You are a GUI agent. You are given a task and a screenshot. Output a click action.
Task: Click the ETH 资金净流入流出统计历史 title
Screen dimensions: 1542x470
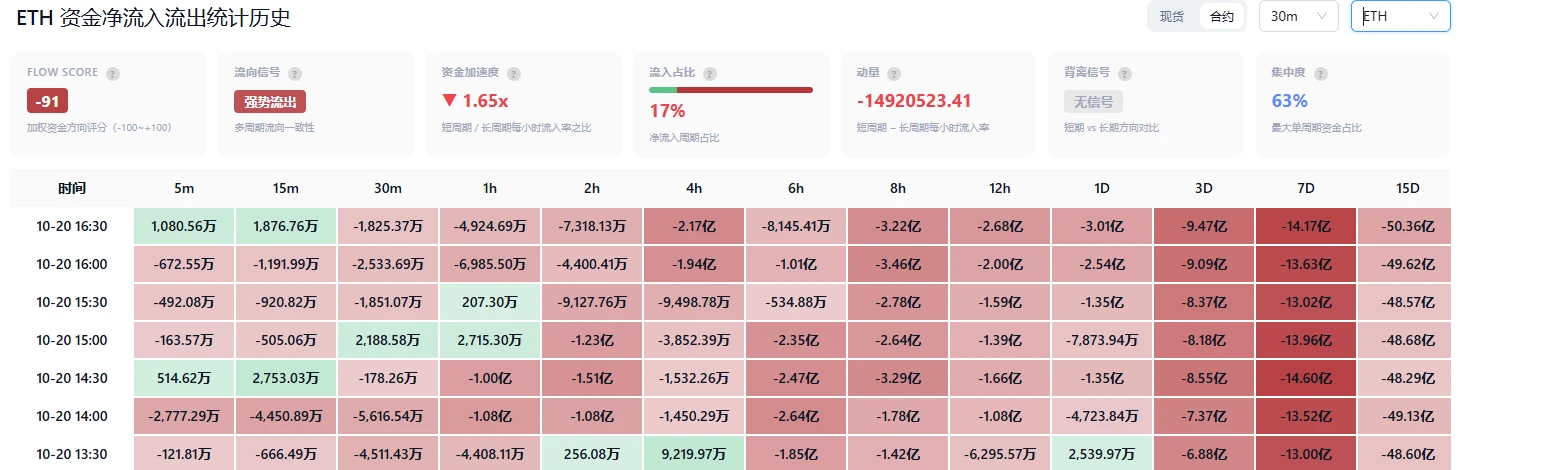[x=153, y=17]
